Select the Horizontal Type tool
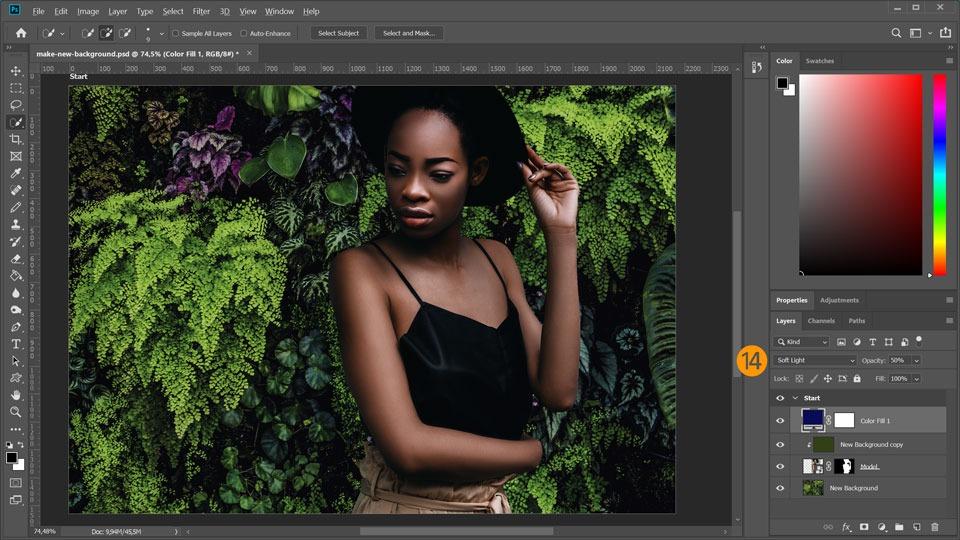Screen dimensions: 960x540 click(x=16, y=343)
